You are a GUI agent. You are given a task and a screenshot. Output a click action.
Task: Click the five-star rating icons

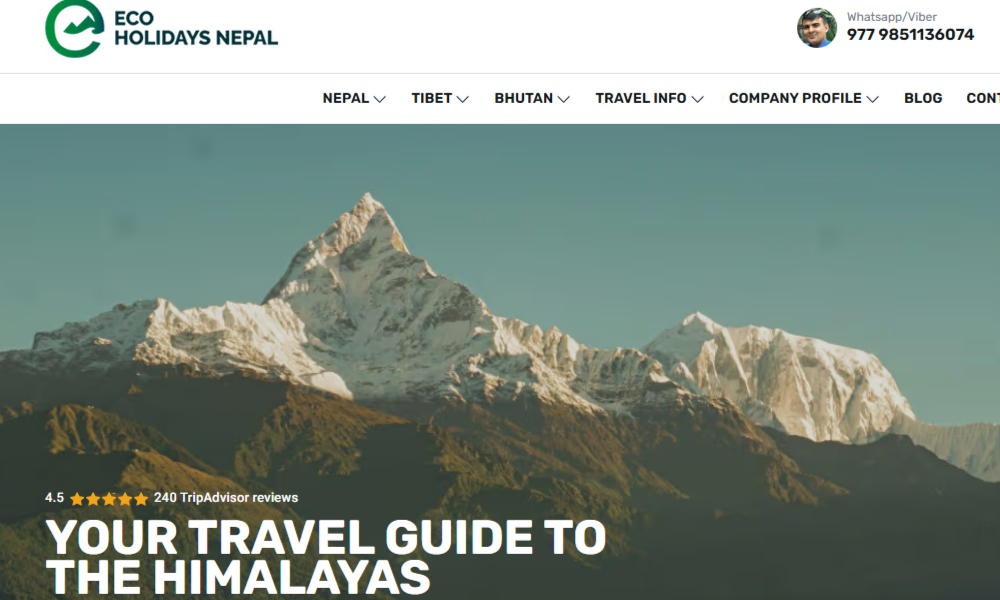pos(109,499)
